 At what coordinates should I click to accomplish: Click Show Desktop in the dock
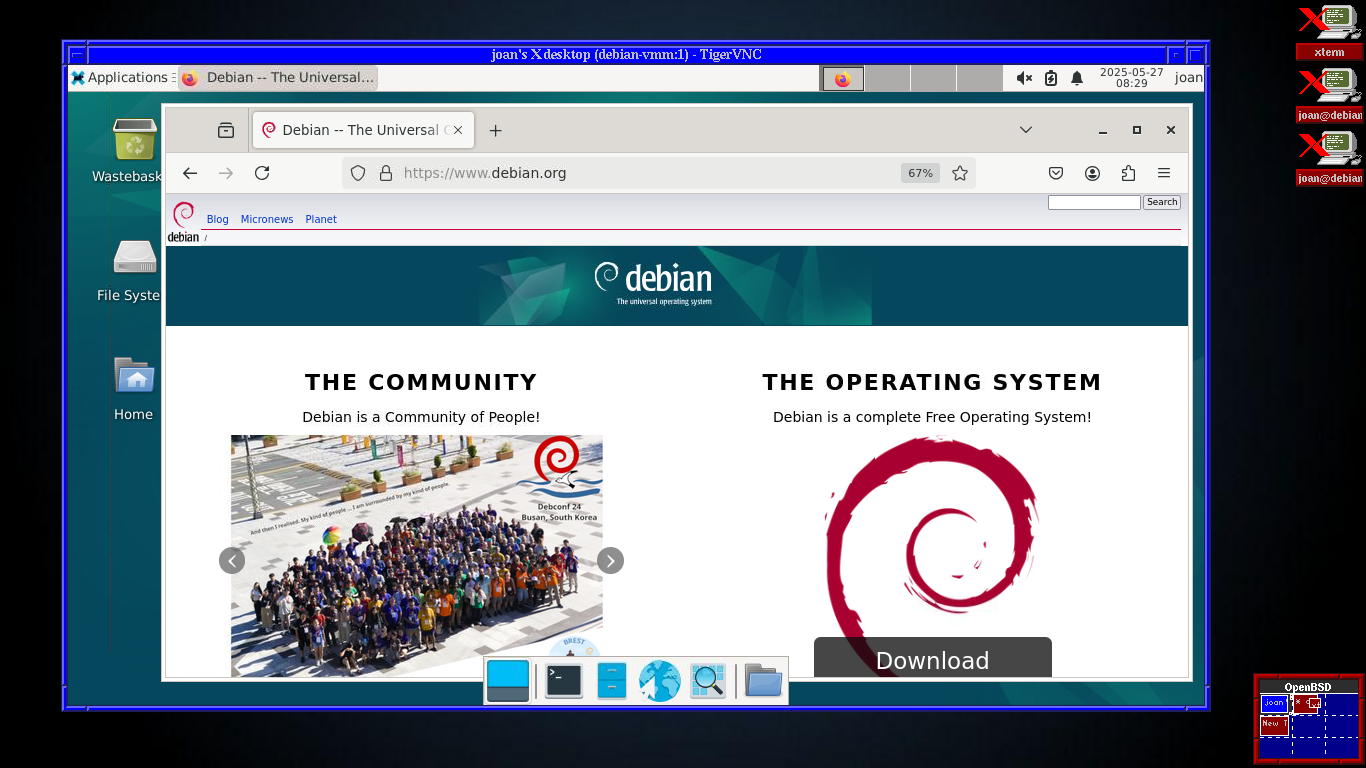coord(508,681)
